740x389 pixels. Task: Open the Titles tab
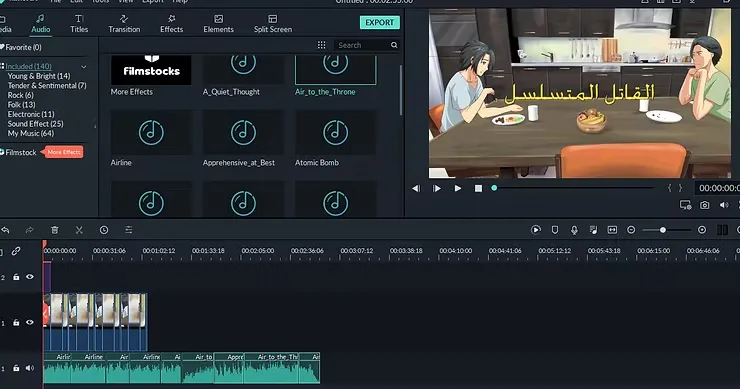click(x=79, y=24)
